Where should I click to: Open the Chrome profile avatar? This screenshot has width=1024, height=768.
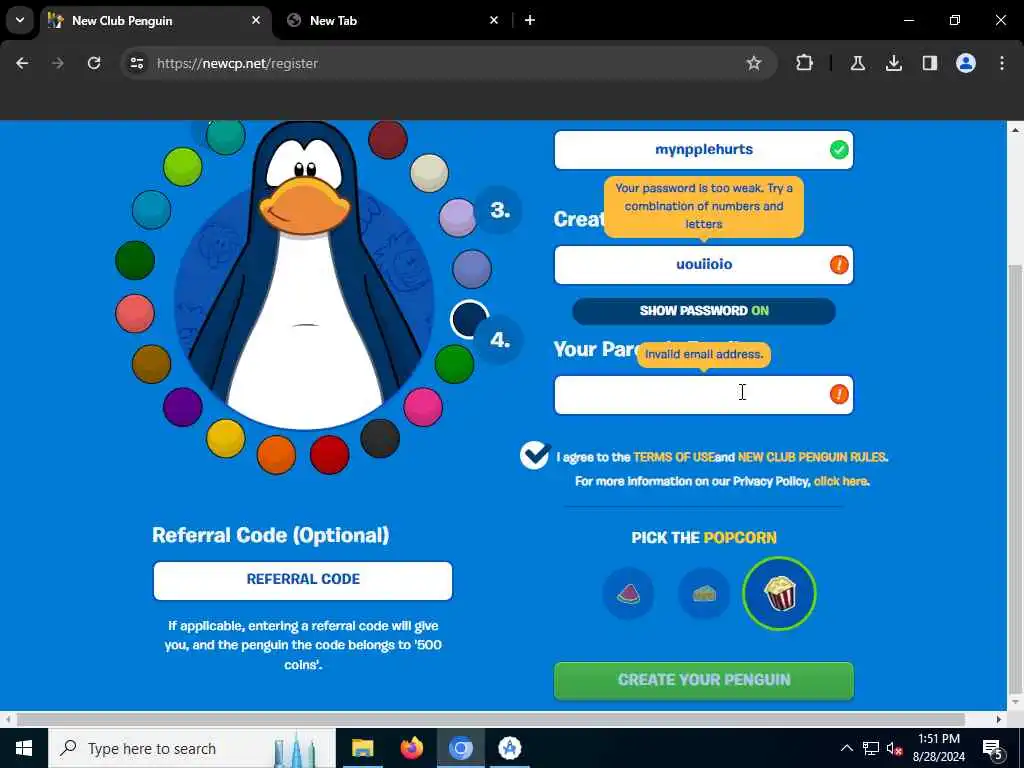point(966,63)
